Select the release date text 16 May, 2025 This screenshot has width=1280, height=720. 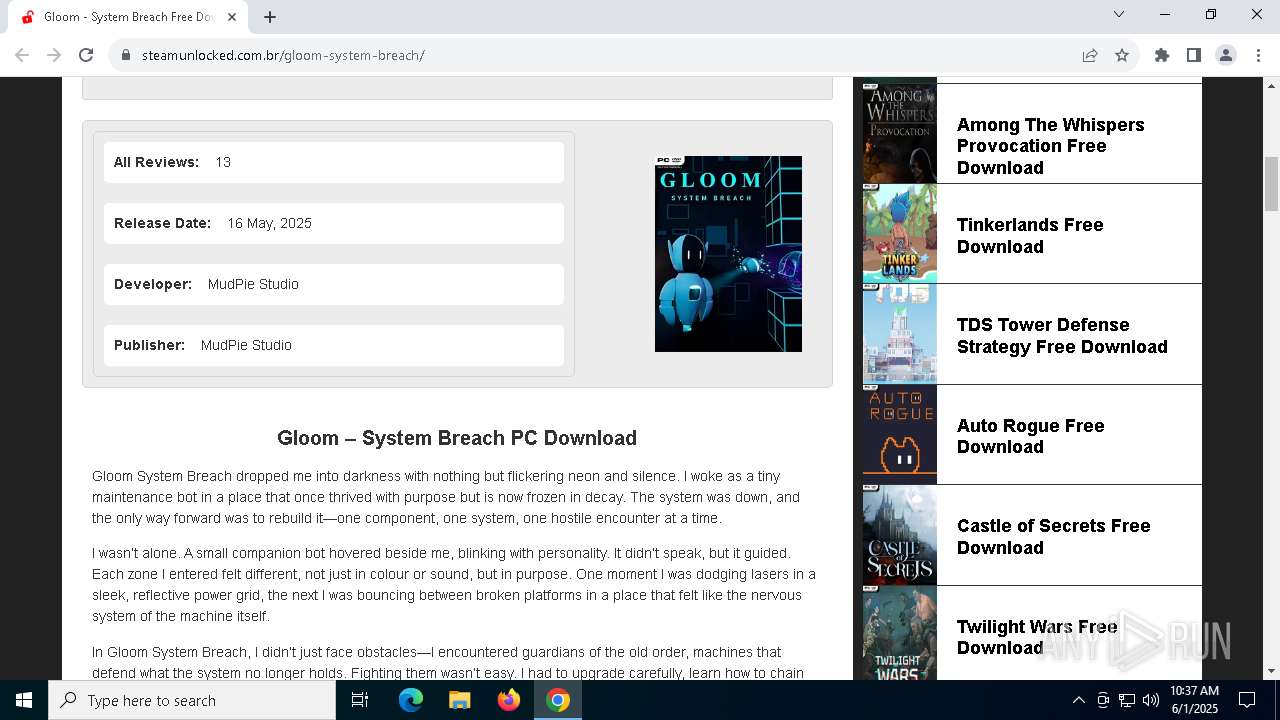(269, 223)
